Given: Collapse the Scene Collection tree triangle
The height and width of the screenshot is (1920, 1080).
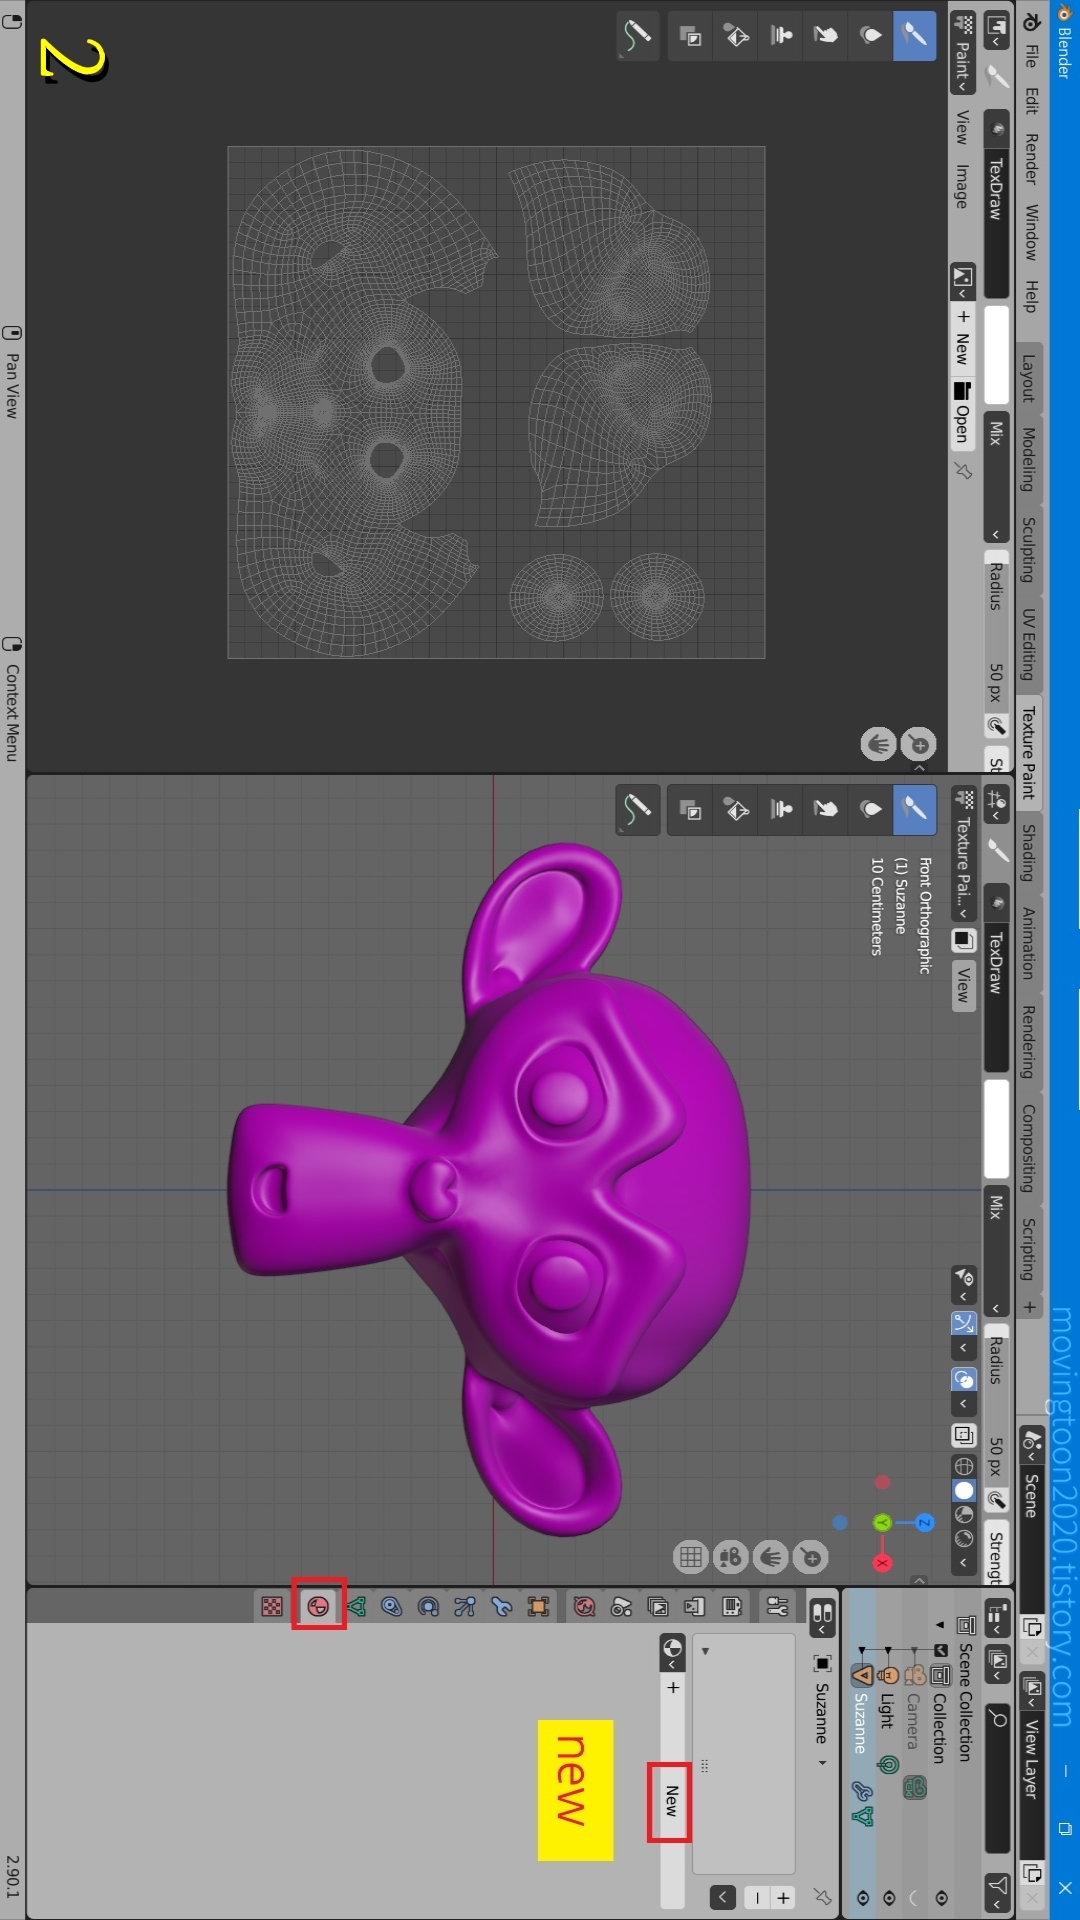Looking at the screenshot, I should tap(940, 1625).
